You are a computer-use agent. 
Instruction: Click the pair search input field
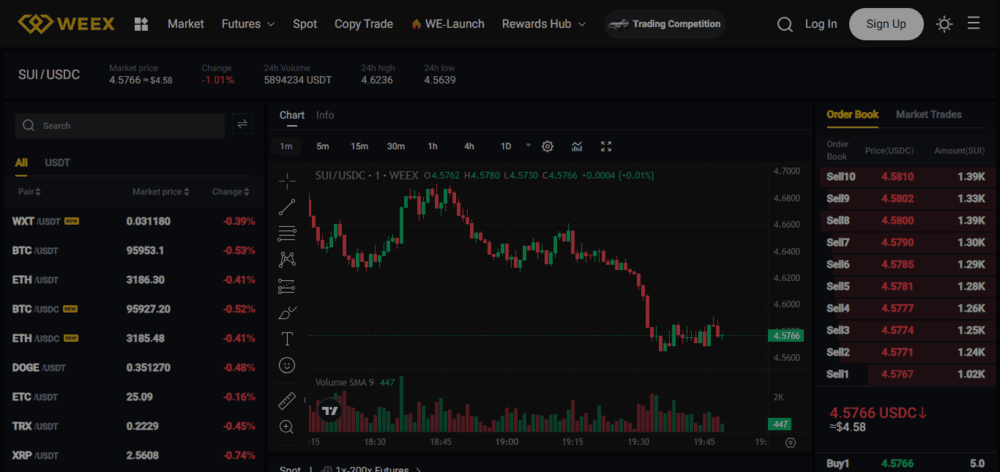coord(120,126)
